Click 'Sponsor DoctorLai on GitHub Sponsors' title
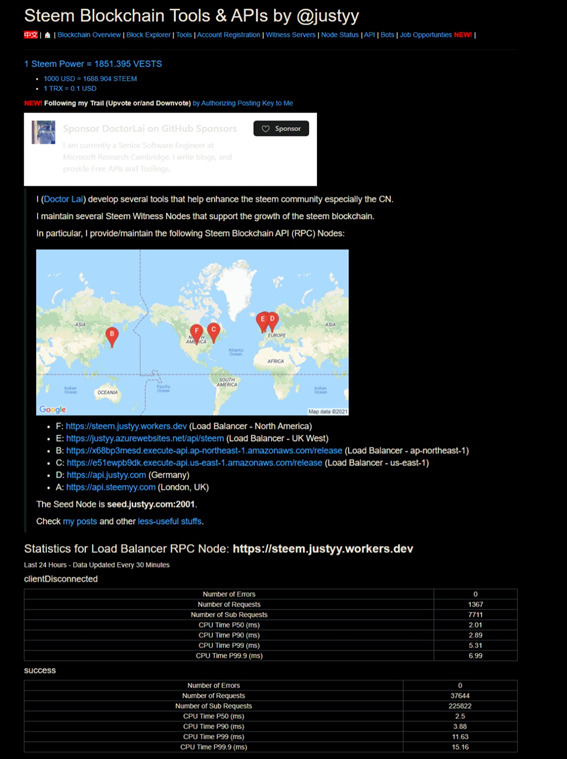This screenshot has width=567, height=759. click(x=150, y=128)
